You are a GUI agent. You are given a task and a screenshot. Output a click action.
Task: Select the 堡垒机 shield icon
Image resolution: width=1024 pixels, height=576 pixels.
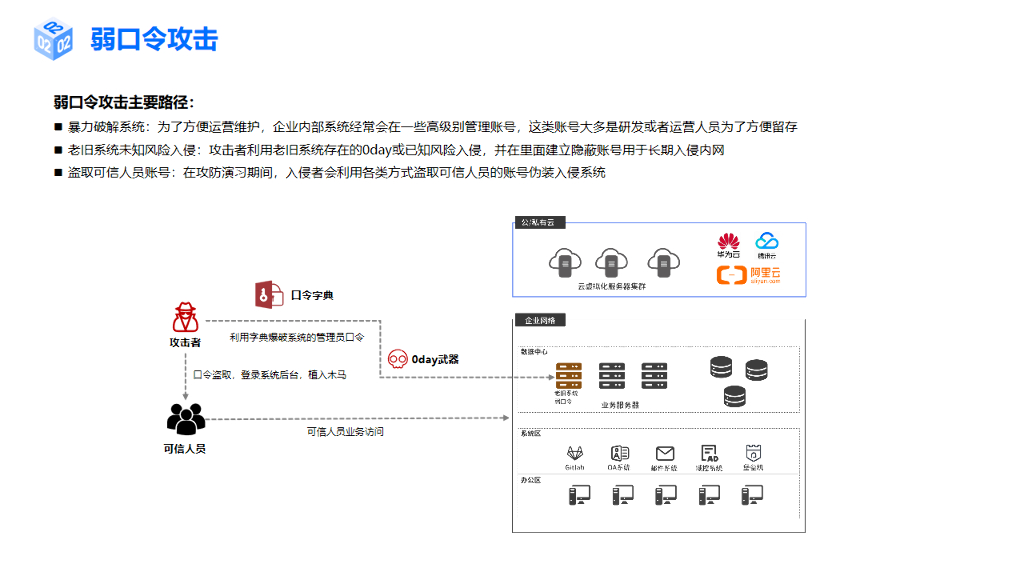[753, 453]
